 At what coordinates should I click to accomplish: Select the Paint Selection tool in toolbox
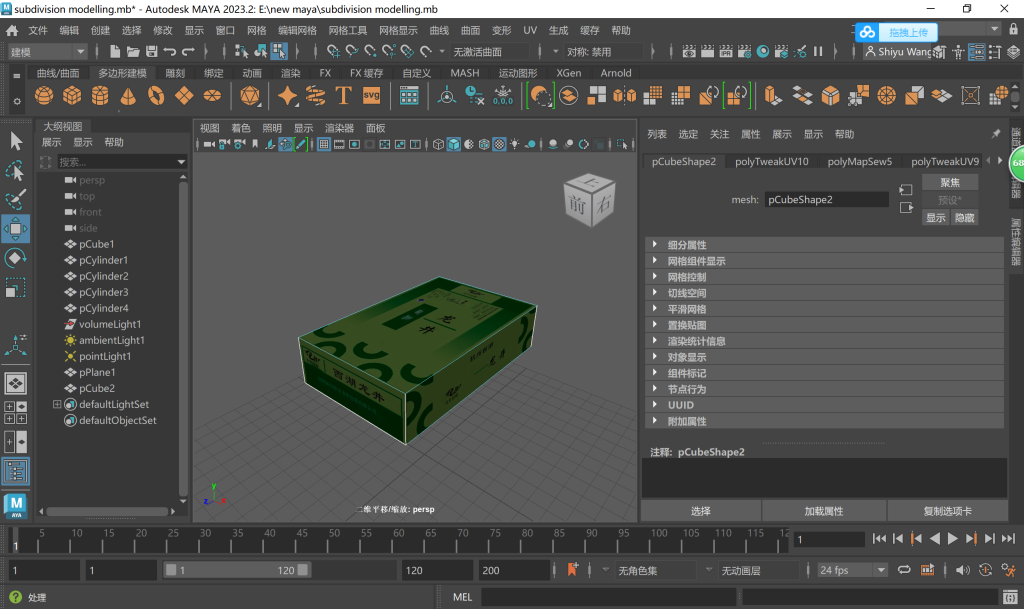click(16, 199)
